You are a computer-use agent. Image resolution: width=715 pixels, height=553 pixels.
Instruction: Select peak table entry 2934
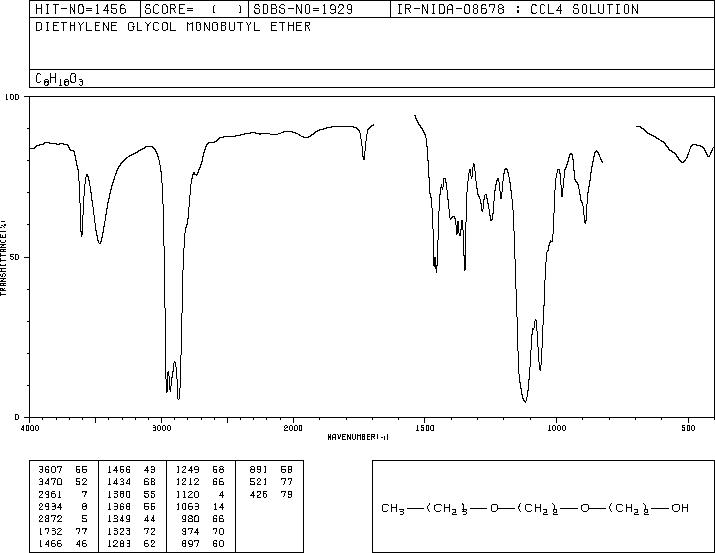[x=50, y=507]
